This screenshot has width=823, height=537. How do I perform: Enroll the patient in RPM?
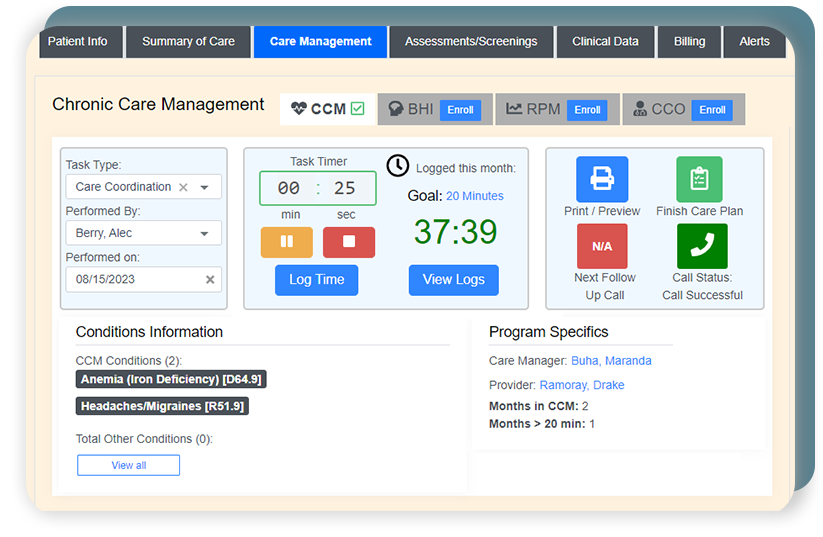click(x=587, y=110)
